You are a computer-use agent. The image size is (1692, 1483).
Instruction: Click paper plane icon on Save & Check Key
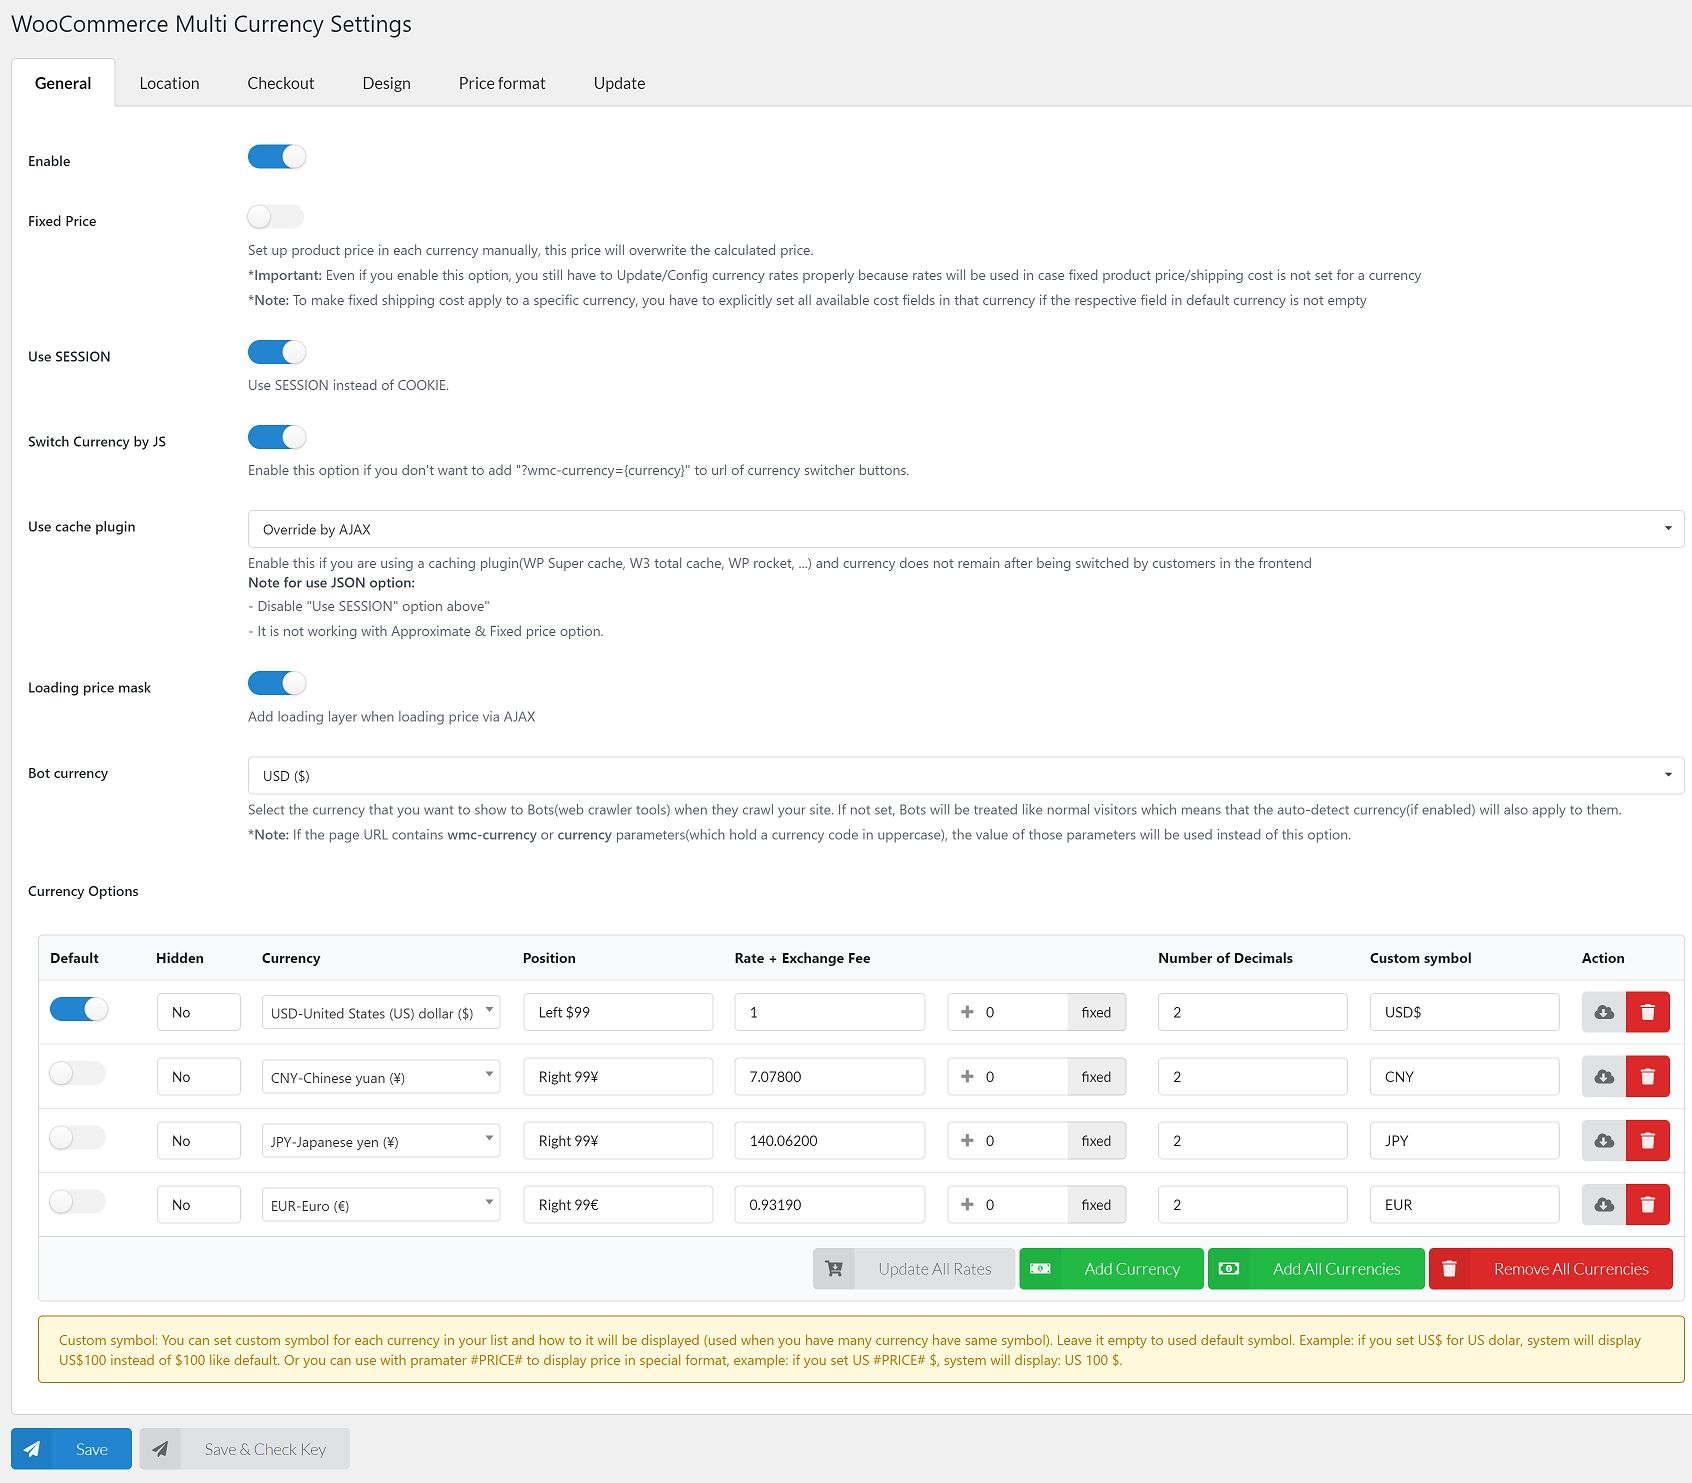coord(160,1449)
